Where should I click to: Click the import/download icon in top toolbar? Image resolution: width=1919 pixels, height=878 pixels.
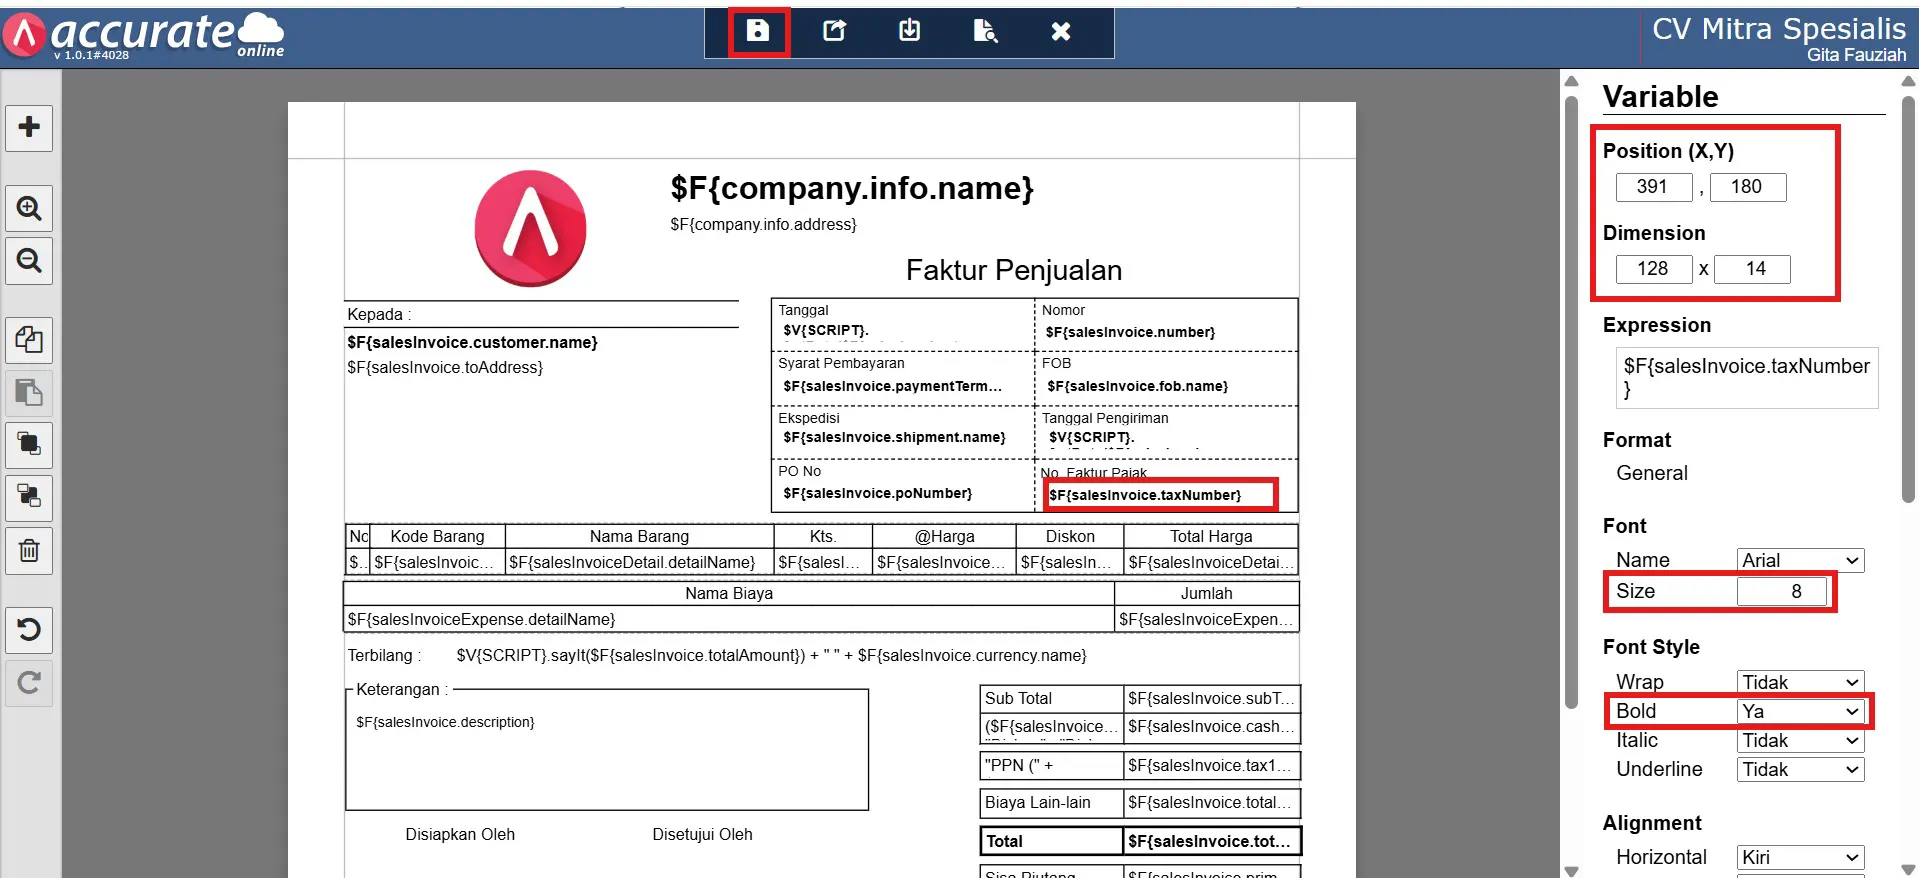point(909,31)
